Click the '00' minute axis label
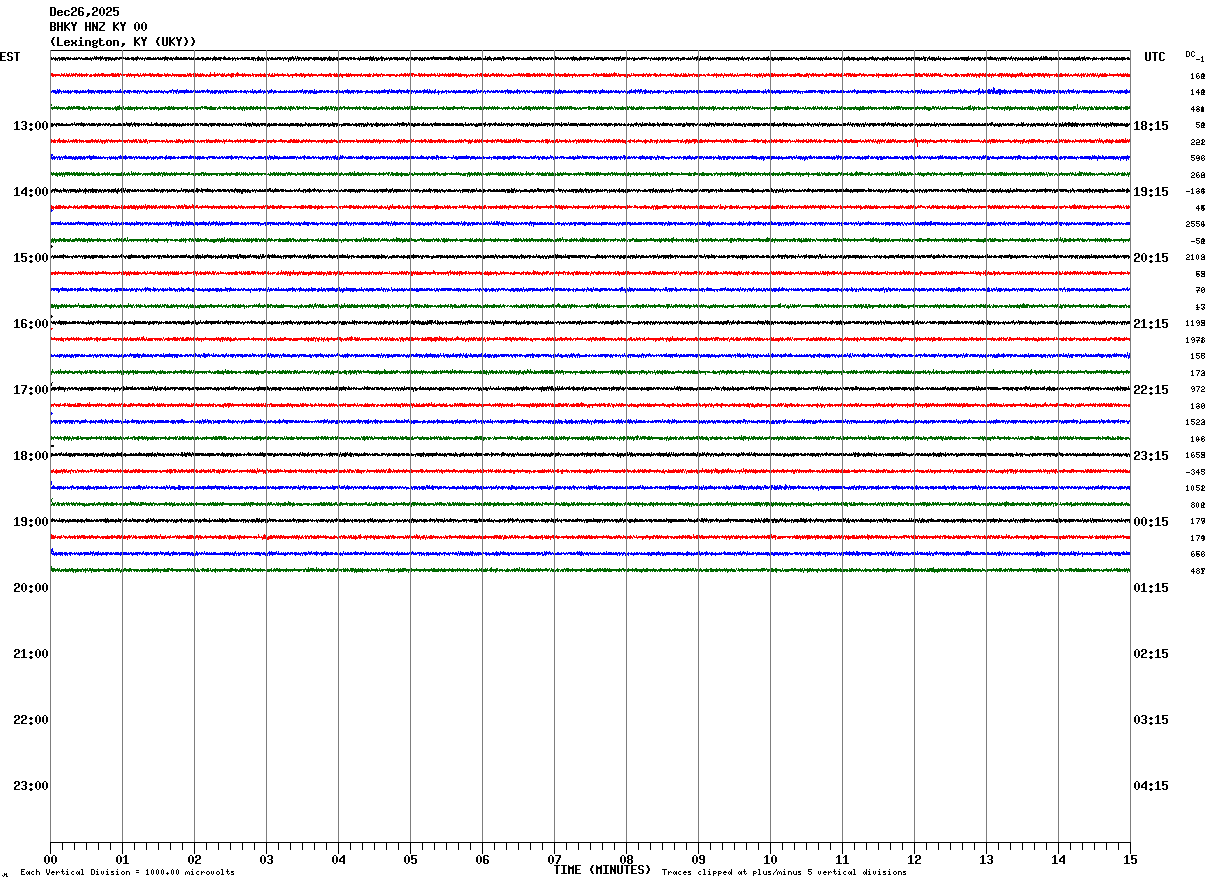Image resolution: width=1210 pixels, height=886 pixels. (50, 860)
